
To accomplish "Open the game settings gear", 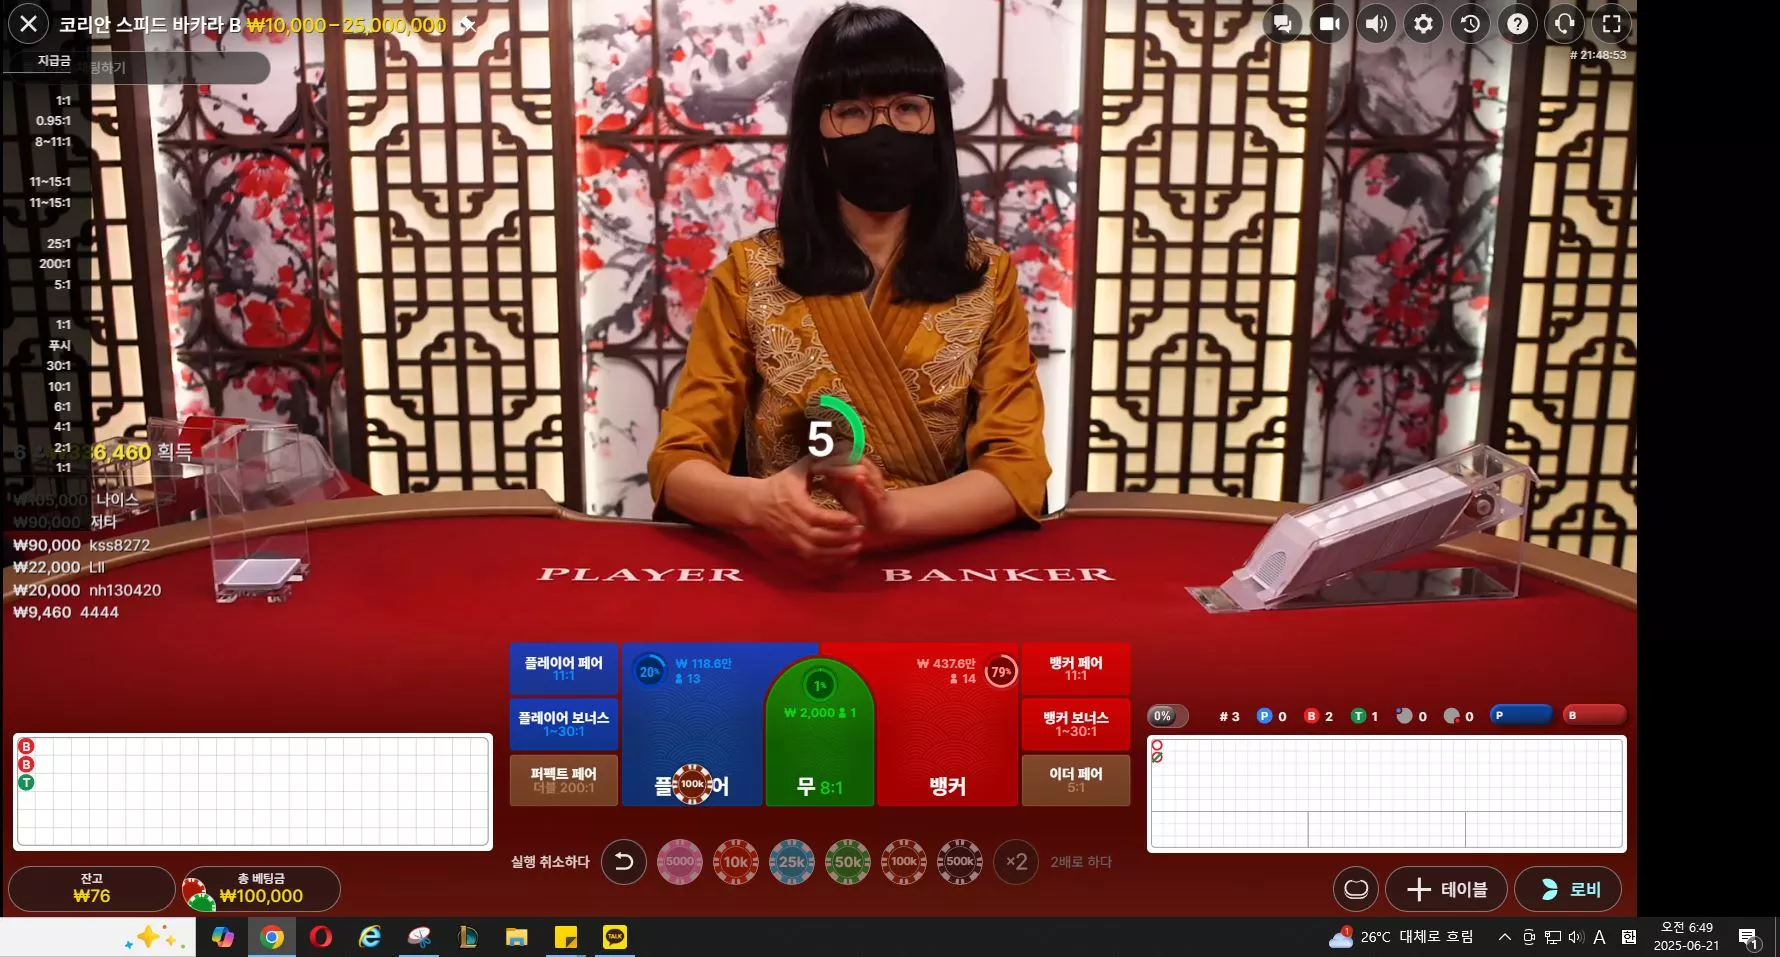I will coord(1424,24).
